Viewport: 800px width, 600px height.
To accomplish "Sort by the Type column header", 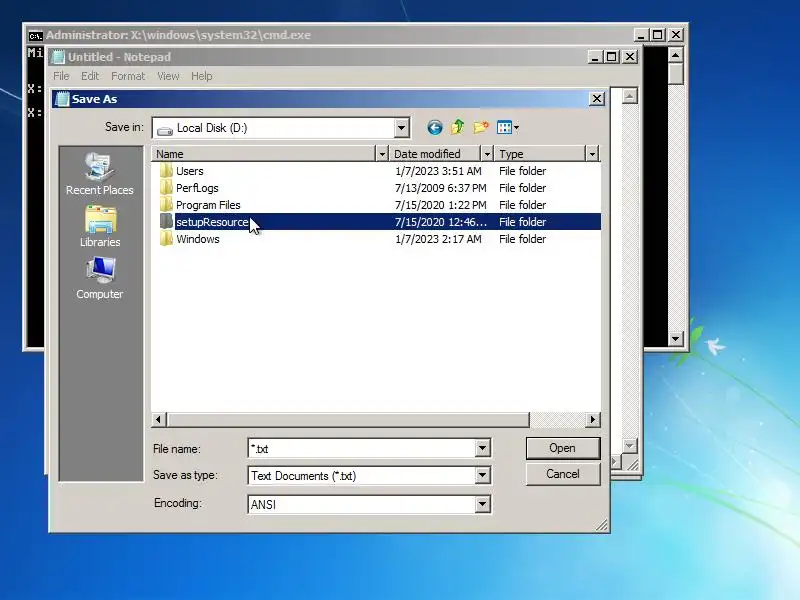I will pos(540,154).
